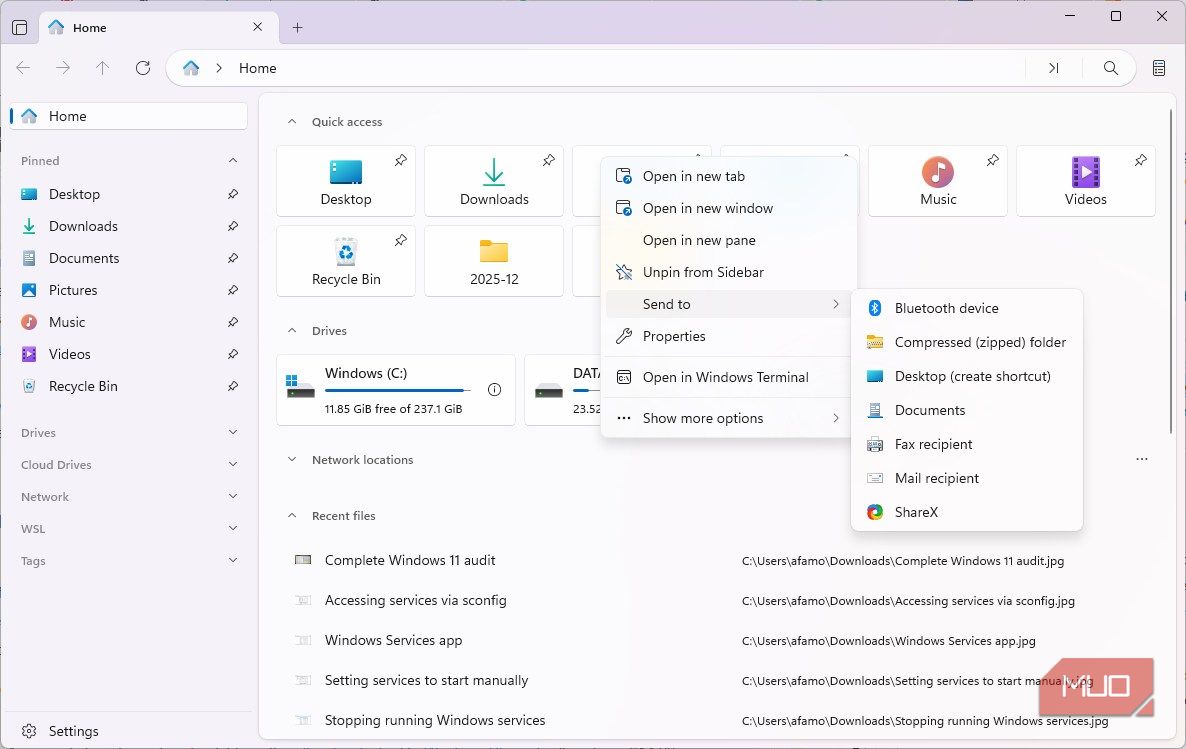This screenshot has width=1186, height=749.
Task: Navigate up one directory level
Action: tap(103, 68)
